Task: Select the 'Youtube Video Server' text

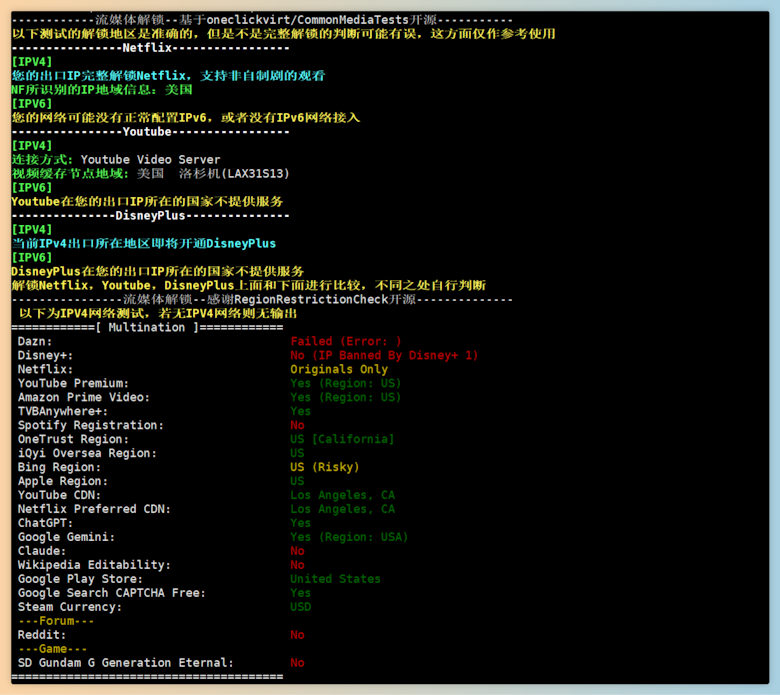Action: click(150, 160)
